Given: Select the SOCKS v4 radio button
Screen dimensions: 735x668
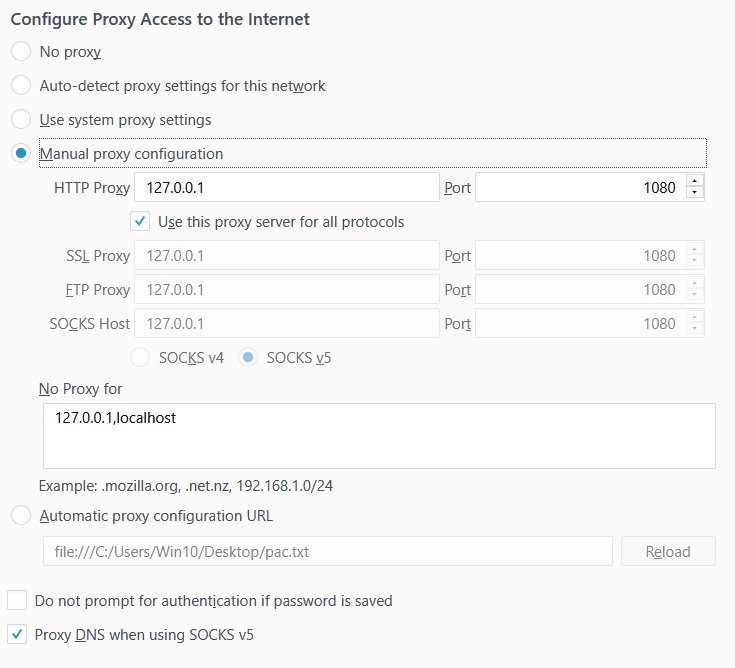Looking at the screenshot, I should point(140,358).
